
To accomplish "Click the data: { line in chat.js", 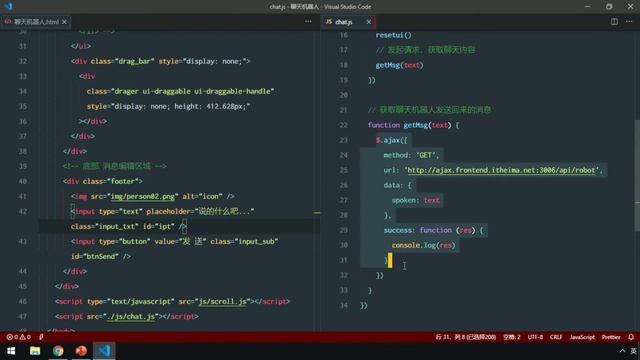I will click(x=398, y=185).
